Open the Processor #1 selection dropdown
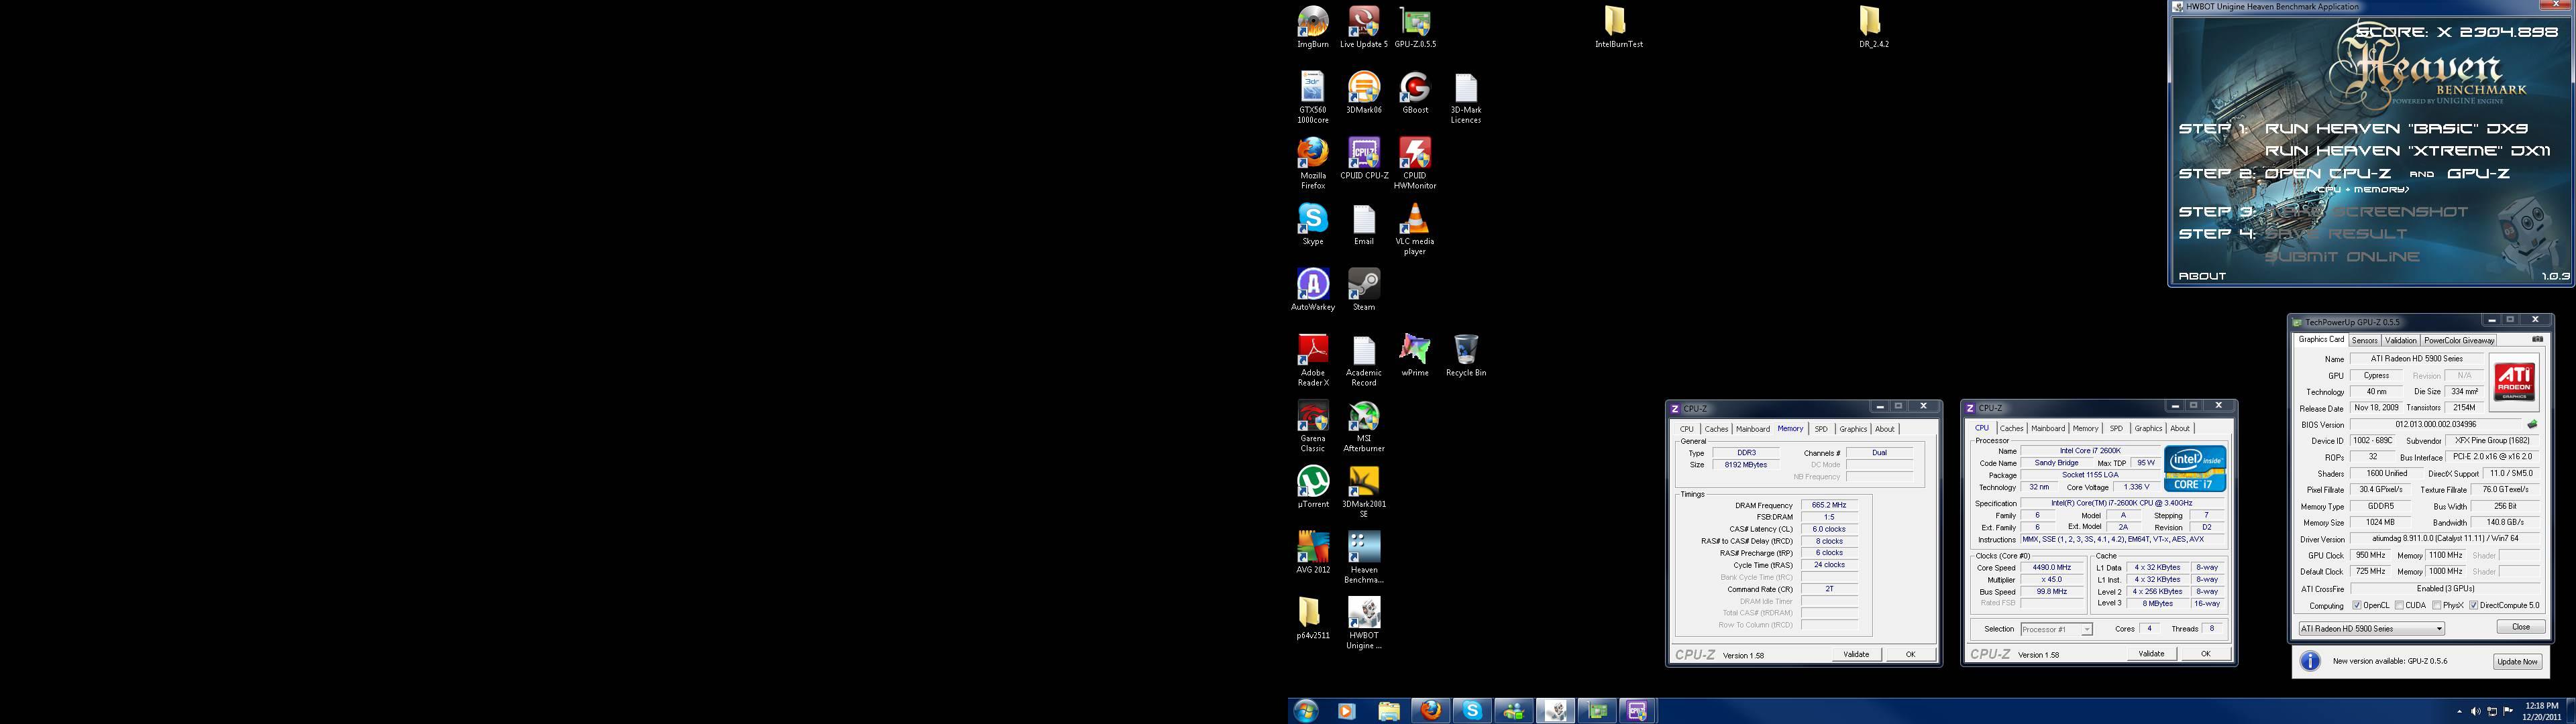Screen dimensions: 2576x724 [2055, 629]
